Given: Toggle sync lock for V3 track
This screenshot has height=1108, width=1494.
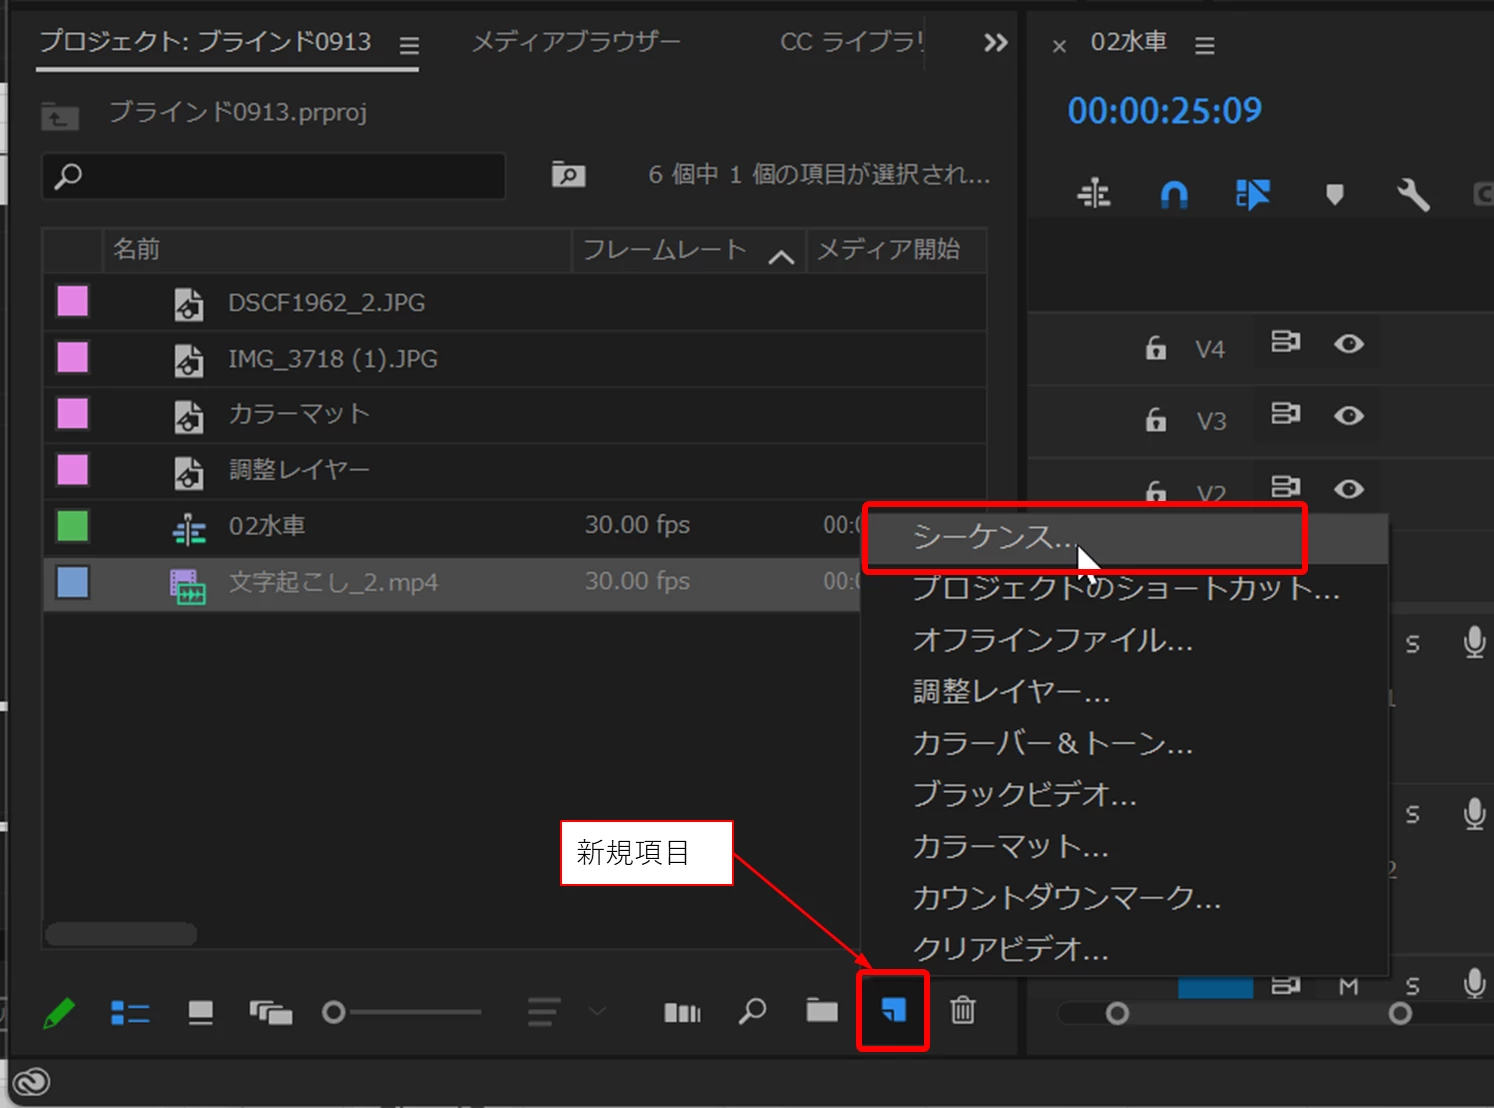Looking at the screenshot, I should click(1285, 413).
